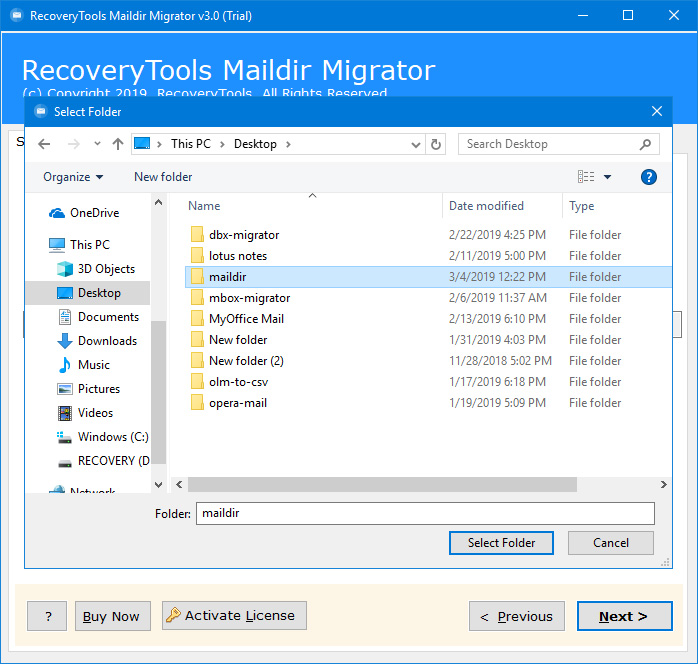698x664 pixels.
Task: Click the opera-mail folder icon
Action: pyautogui.click(x=197, y=402)
